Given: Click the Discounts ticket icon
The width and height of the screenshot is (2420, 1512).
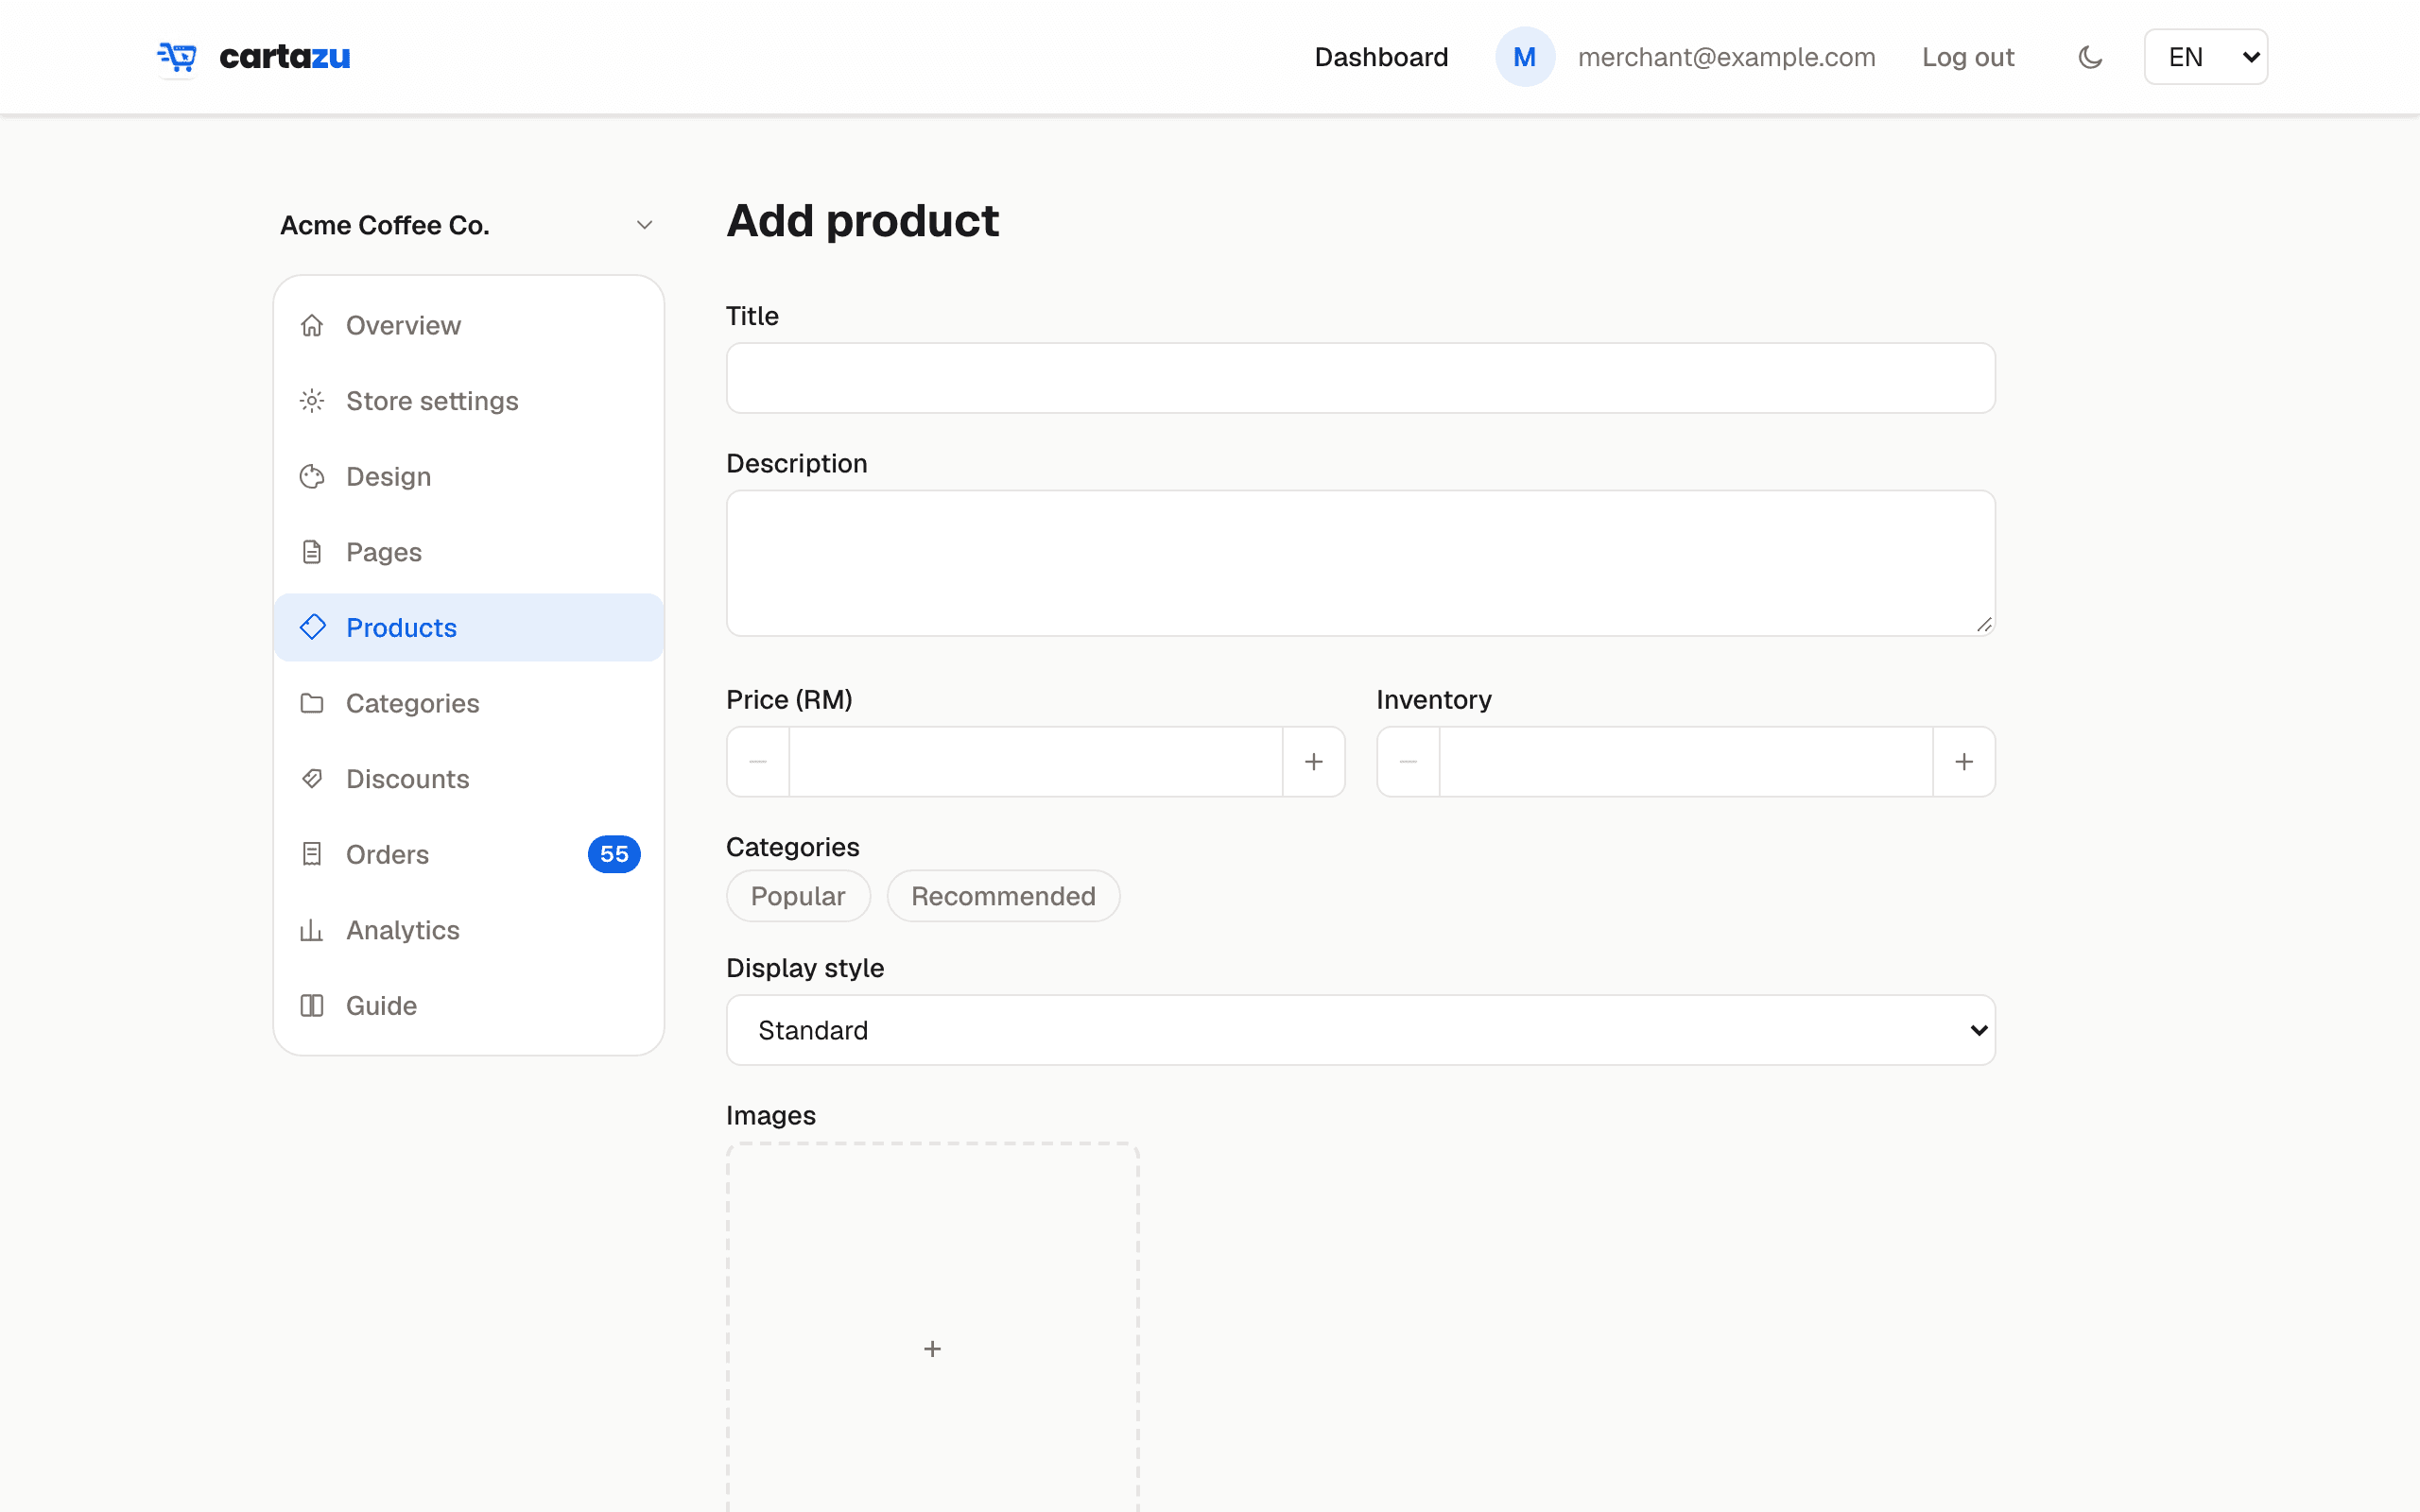Looking at the screenshot, I should [312, 779].
